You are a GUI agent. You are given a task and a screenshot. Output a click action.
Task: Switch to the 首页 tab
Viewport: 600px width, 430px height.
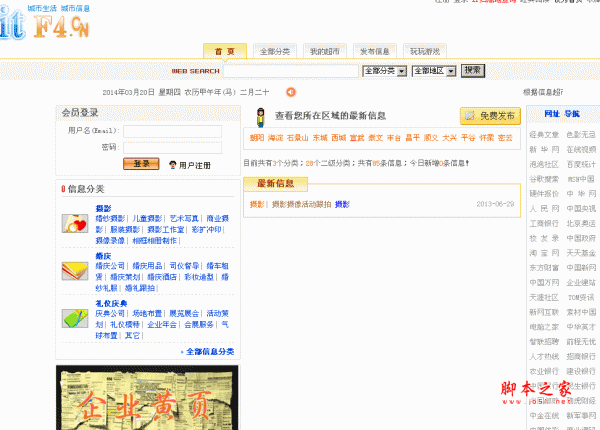point(225,51)
